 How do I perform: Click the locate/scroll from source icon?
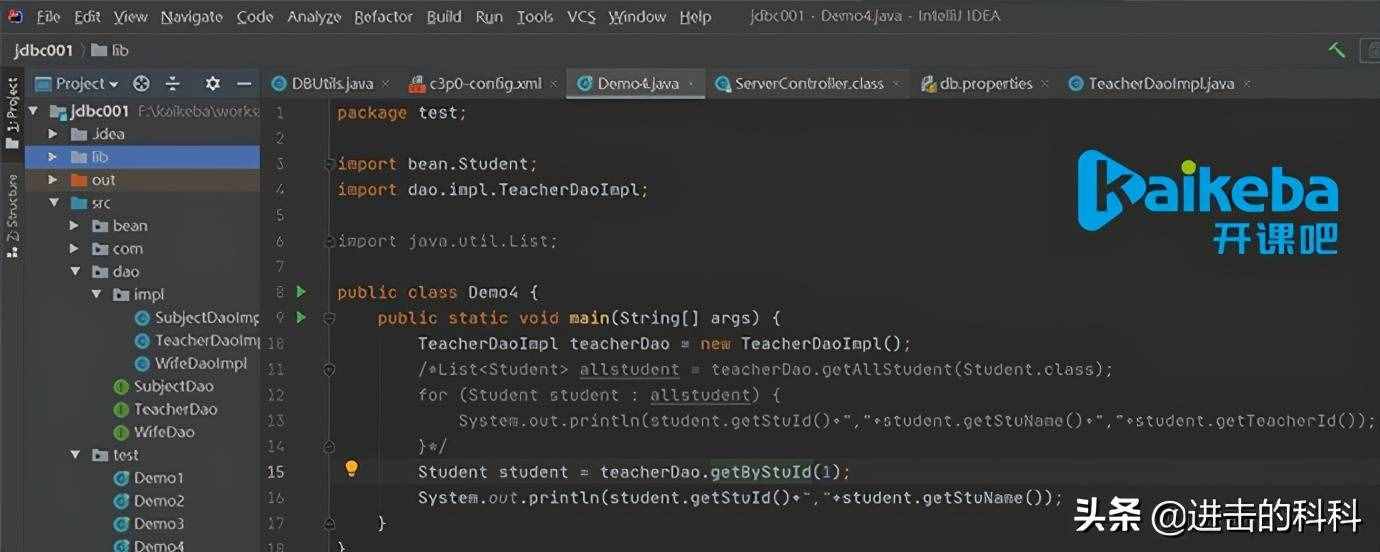tap(142, 84)
